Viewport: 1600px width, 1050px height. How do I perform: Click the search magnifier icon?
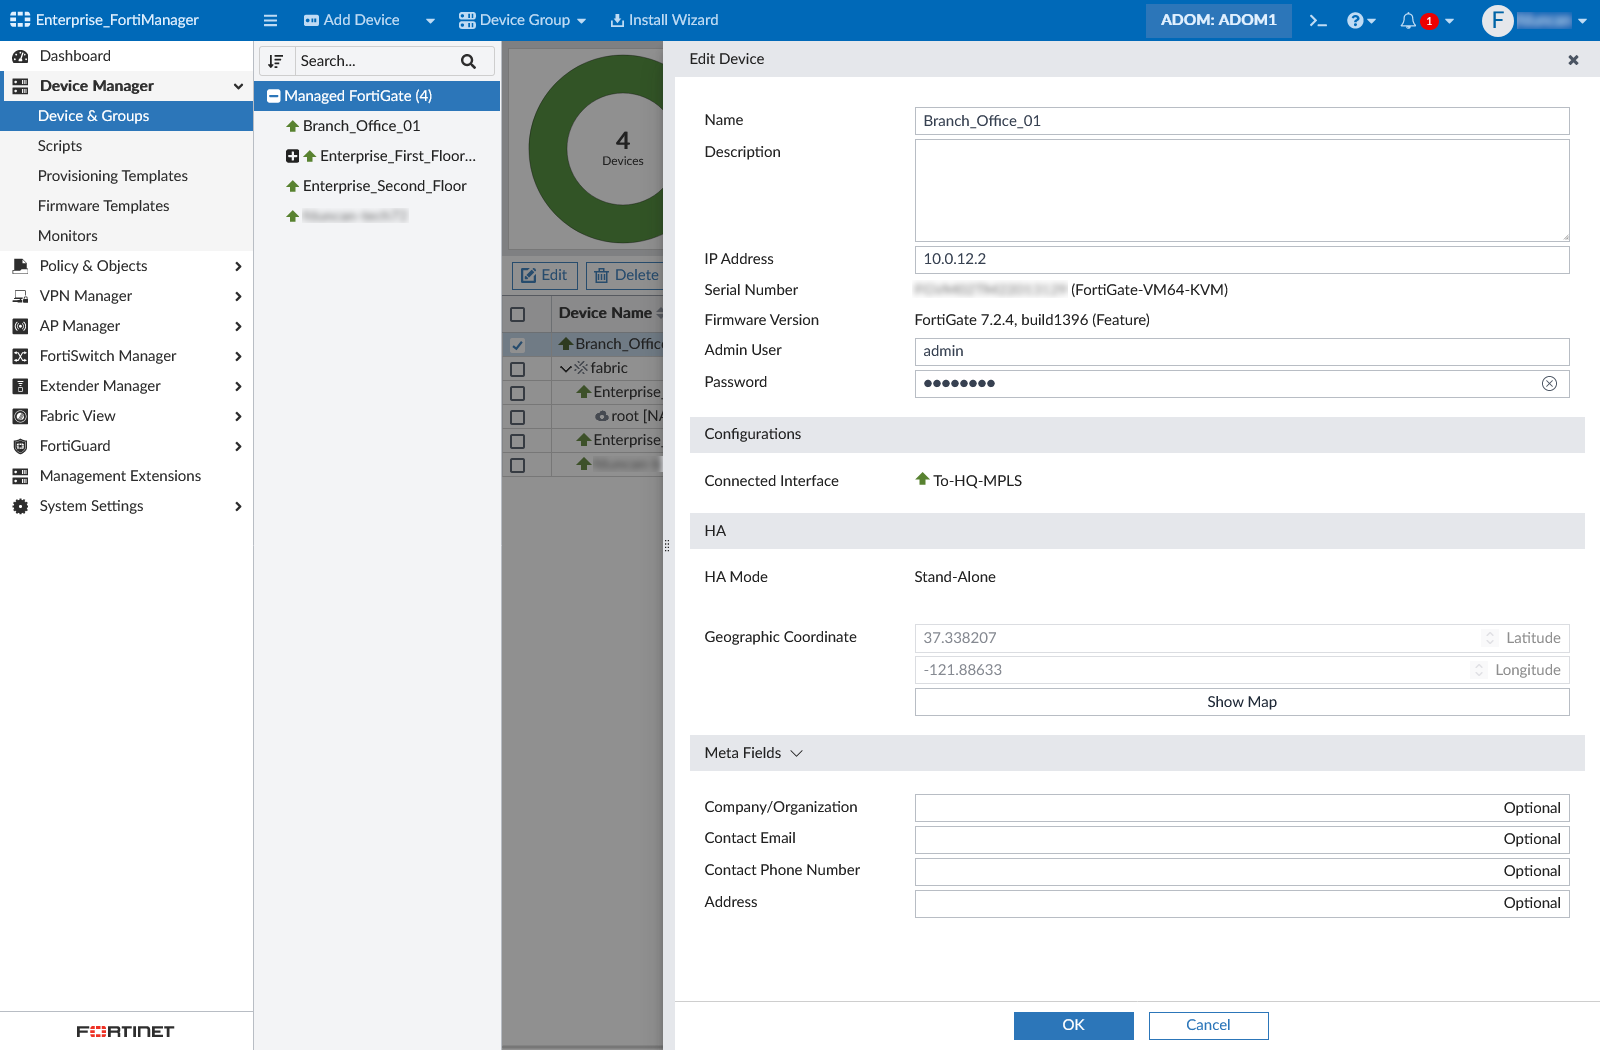[468, 61]
